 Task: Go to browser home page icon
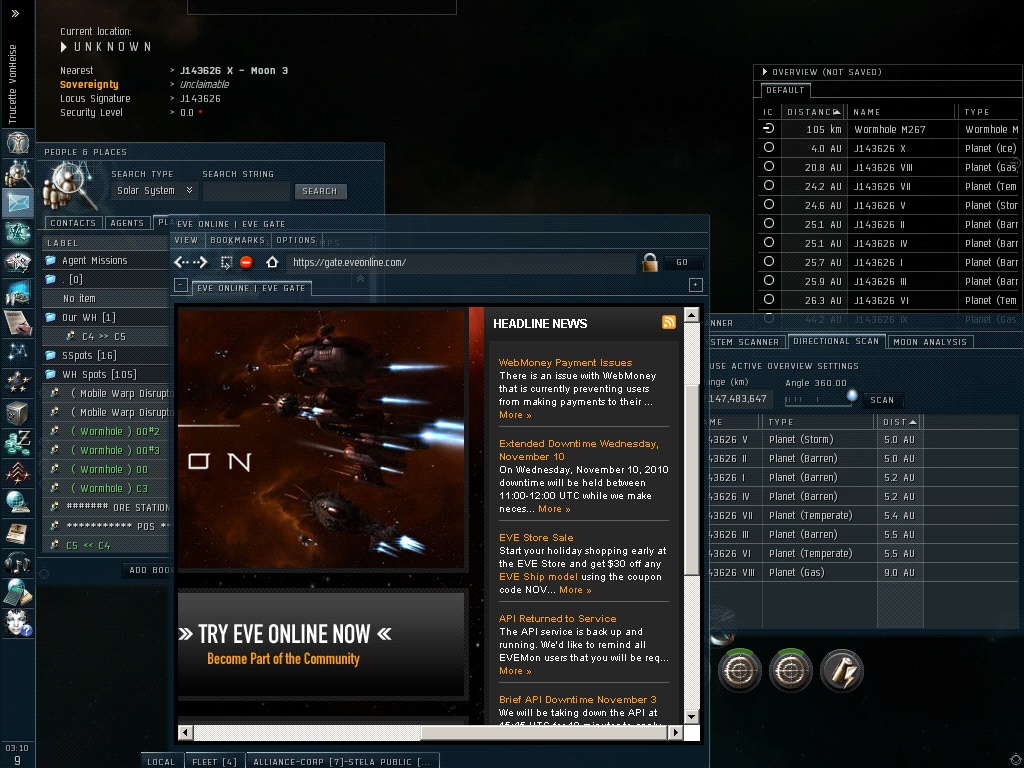(x=272, y=262)
